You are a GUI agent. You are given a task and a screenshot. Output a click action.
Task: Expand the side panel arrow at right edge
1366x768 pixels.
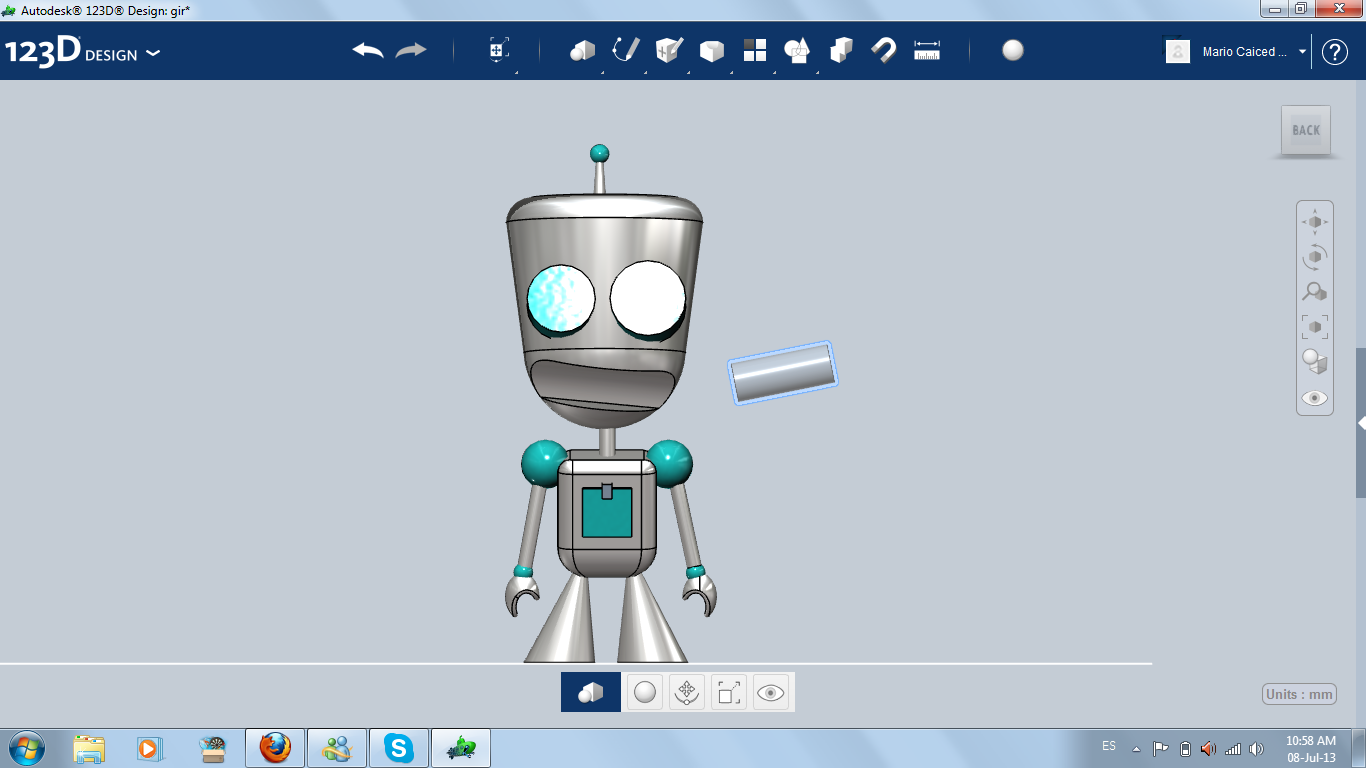coord(1361,423)
